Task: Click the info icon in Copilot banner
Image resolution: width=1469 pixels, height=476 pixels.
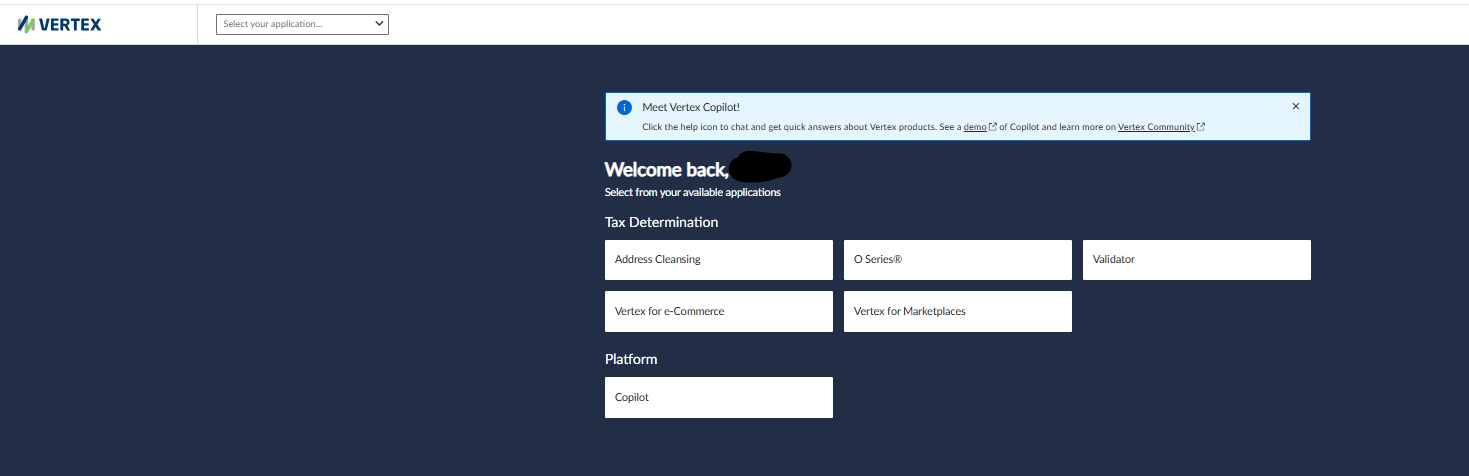Action: (624, 107)
